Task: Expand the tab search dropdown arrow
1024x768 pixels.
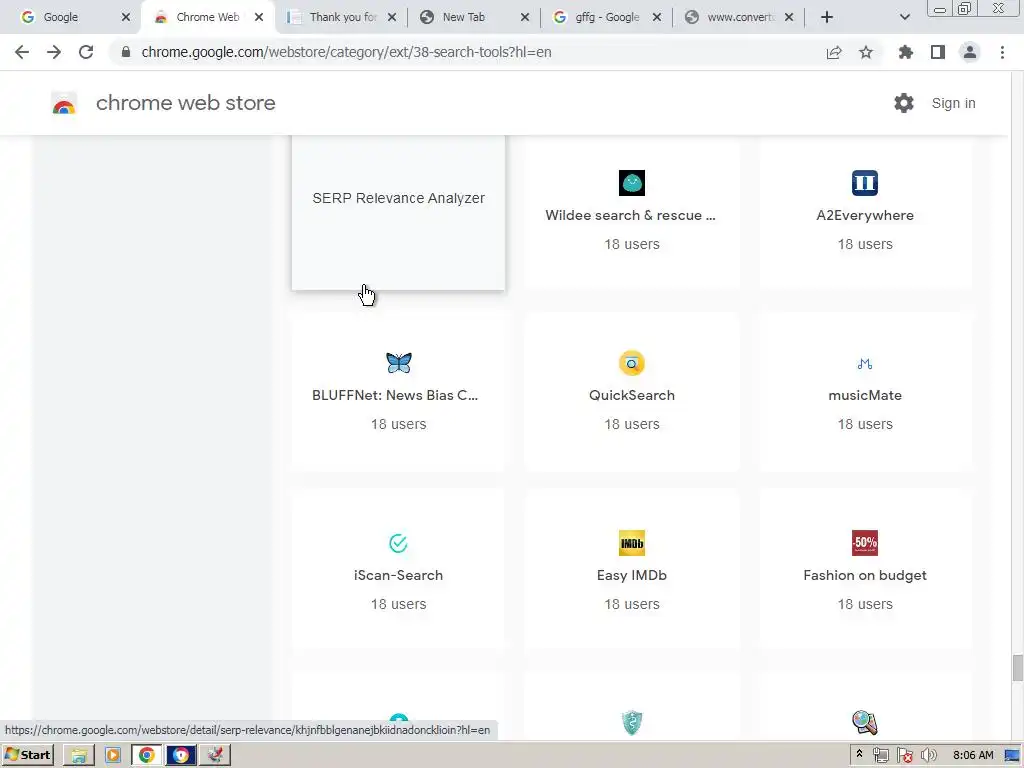Action: [x=904, y=17]
